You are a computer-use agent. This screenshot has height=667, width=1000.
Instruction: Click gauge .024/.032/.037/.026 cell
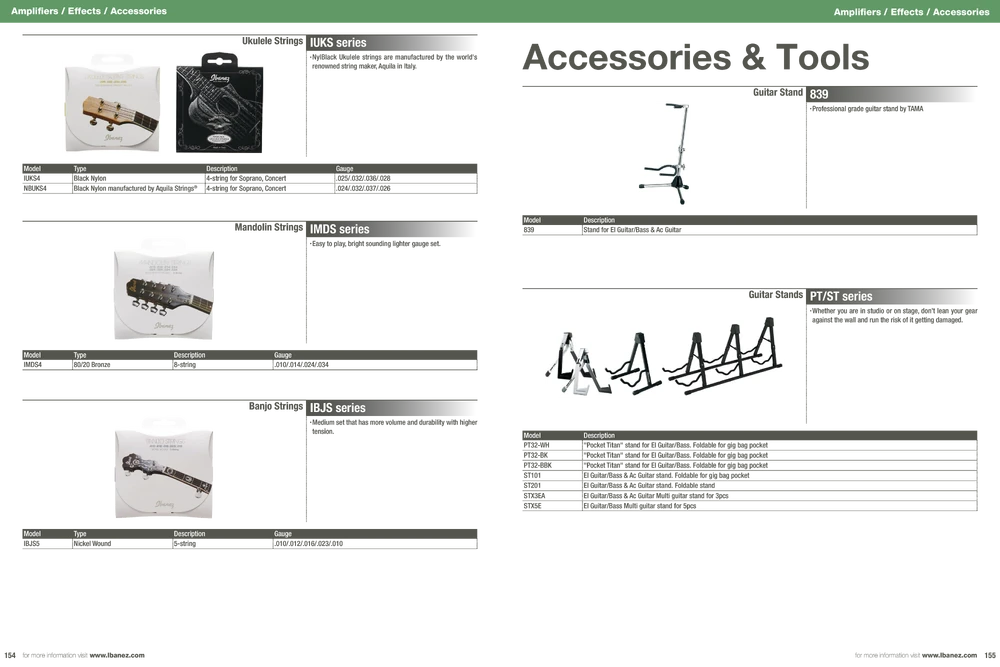click(x=406, y=189)
